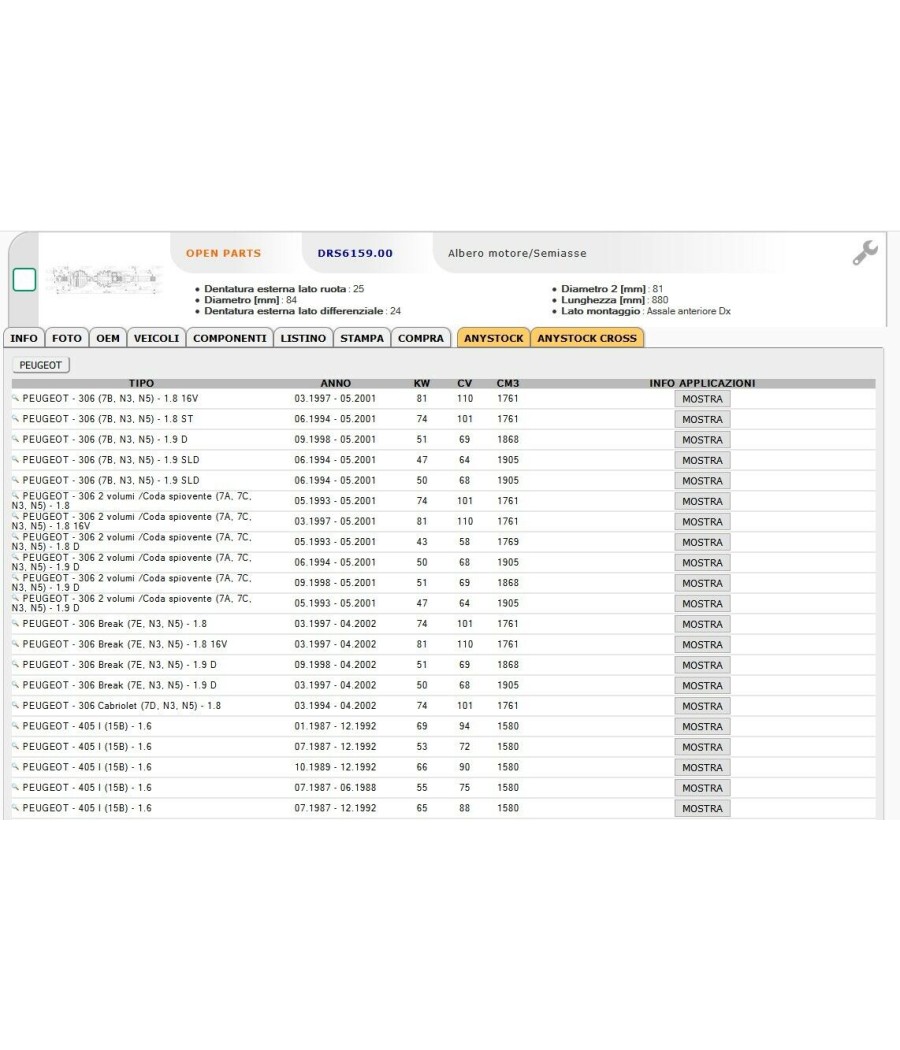Click MOSTRA for 306 2 volumi 1.8 D row
Screen dimensions: 900x1050
point(702,542)
